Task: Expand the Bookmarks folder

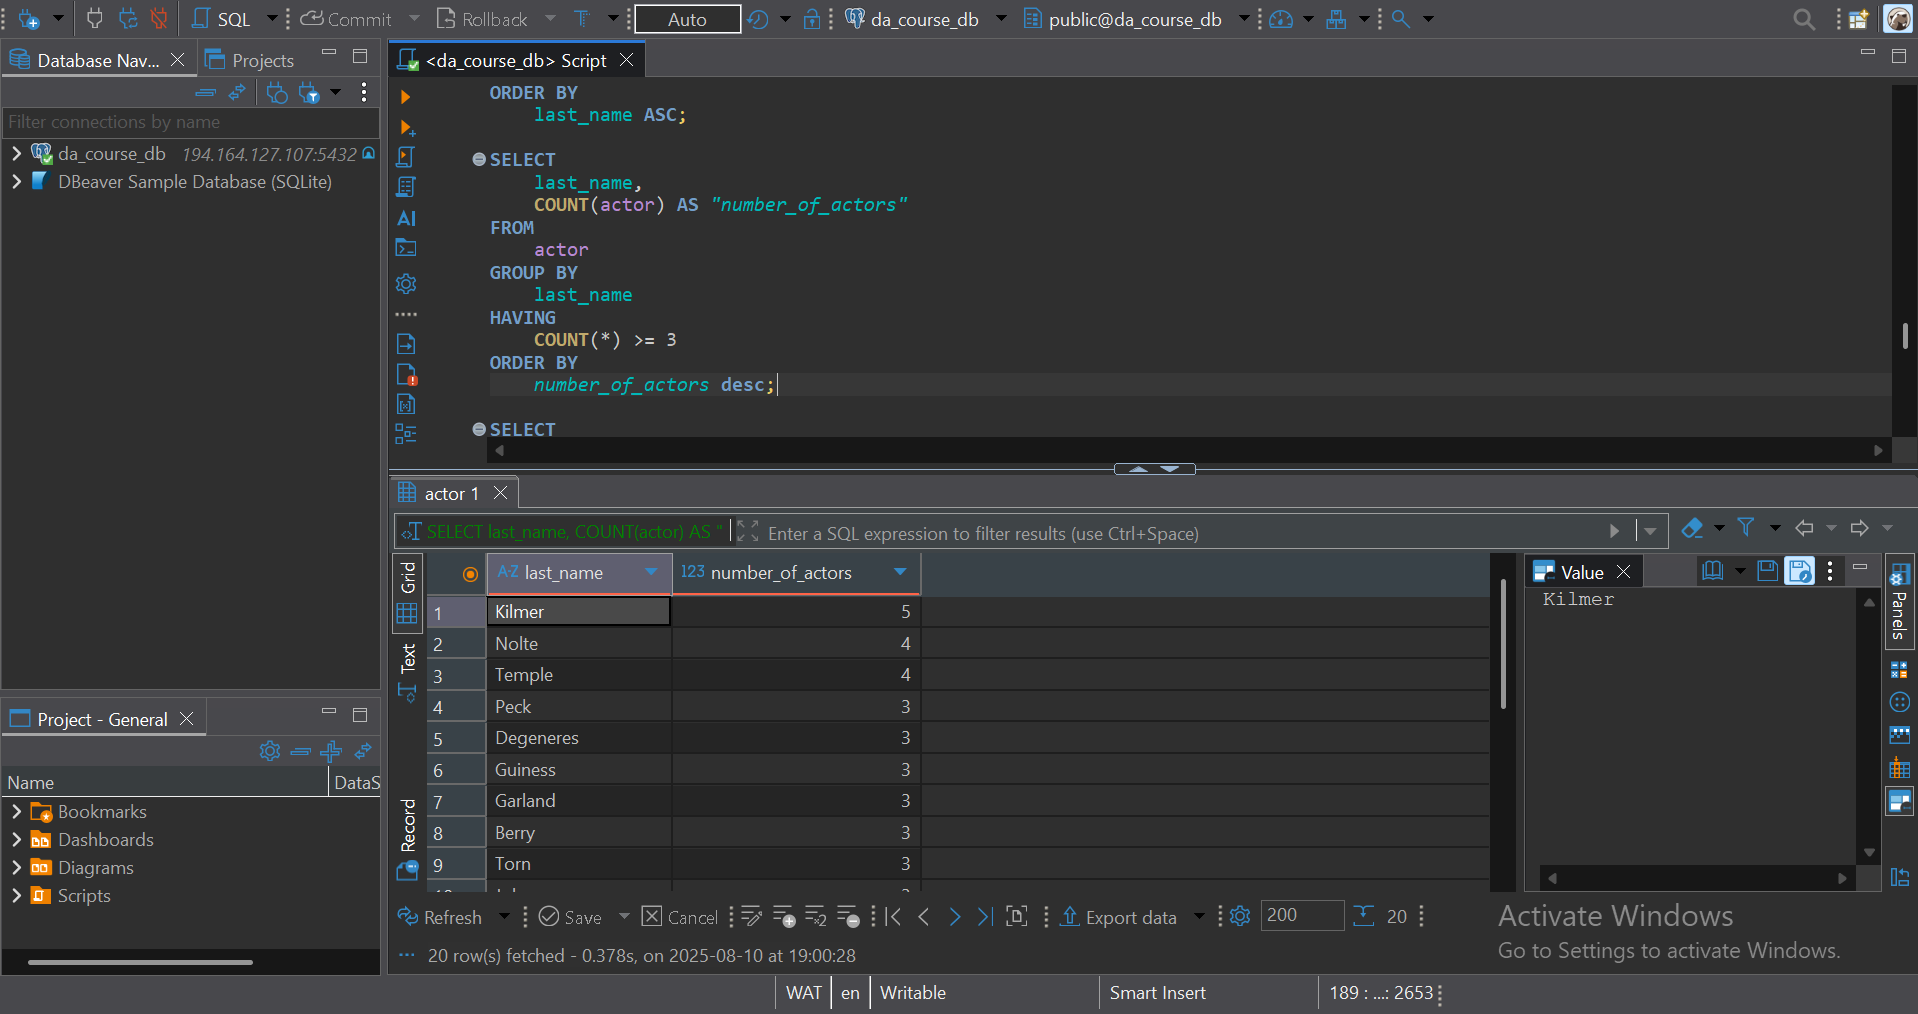Action: (x=16, y=812)
